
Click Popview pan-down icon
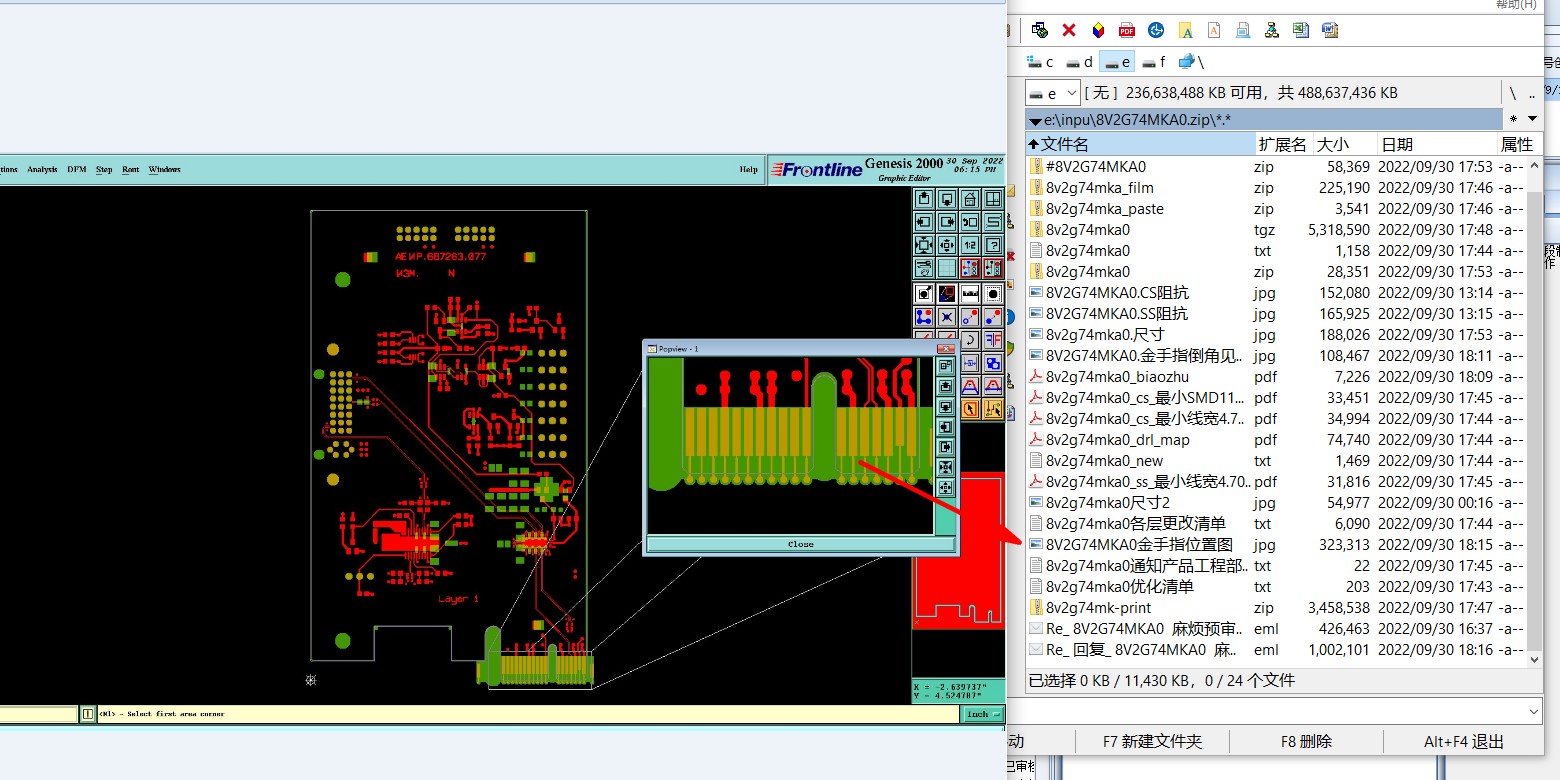(x=945, y=407)
